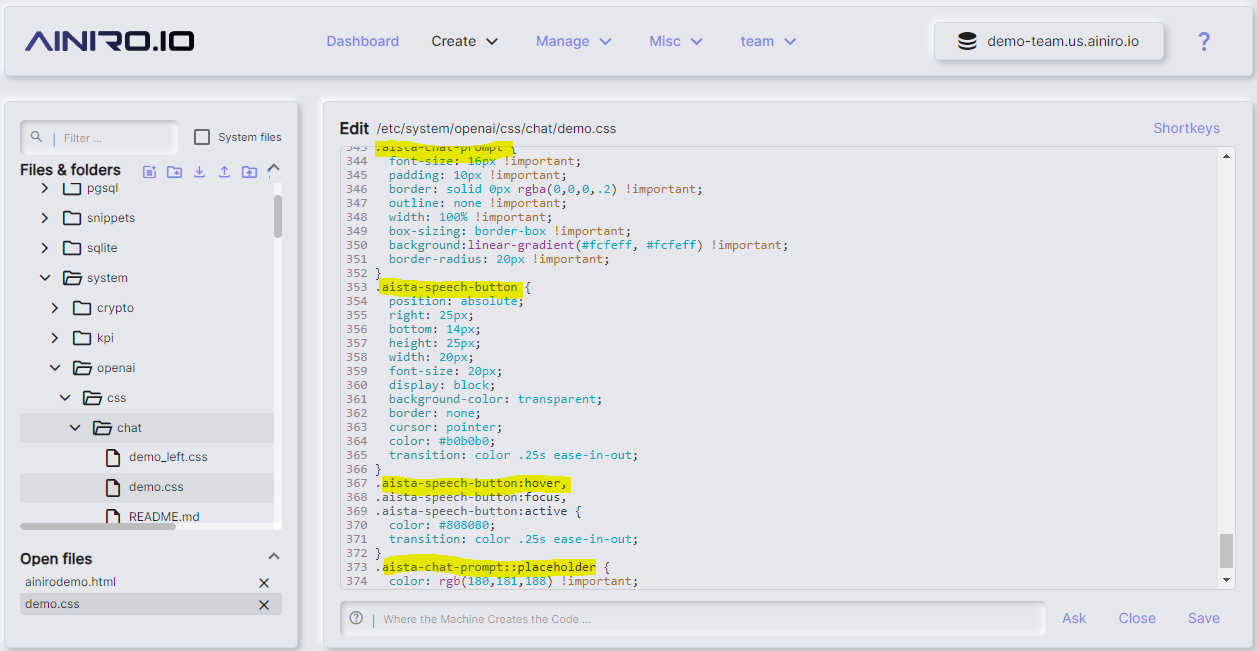Collapse the css folder chevron

[x=65, y=397]
